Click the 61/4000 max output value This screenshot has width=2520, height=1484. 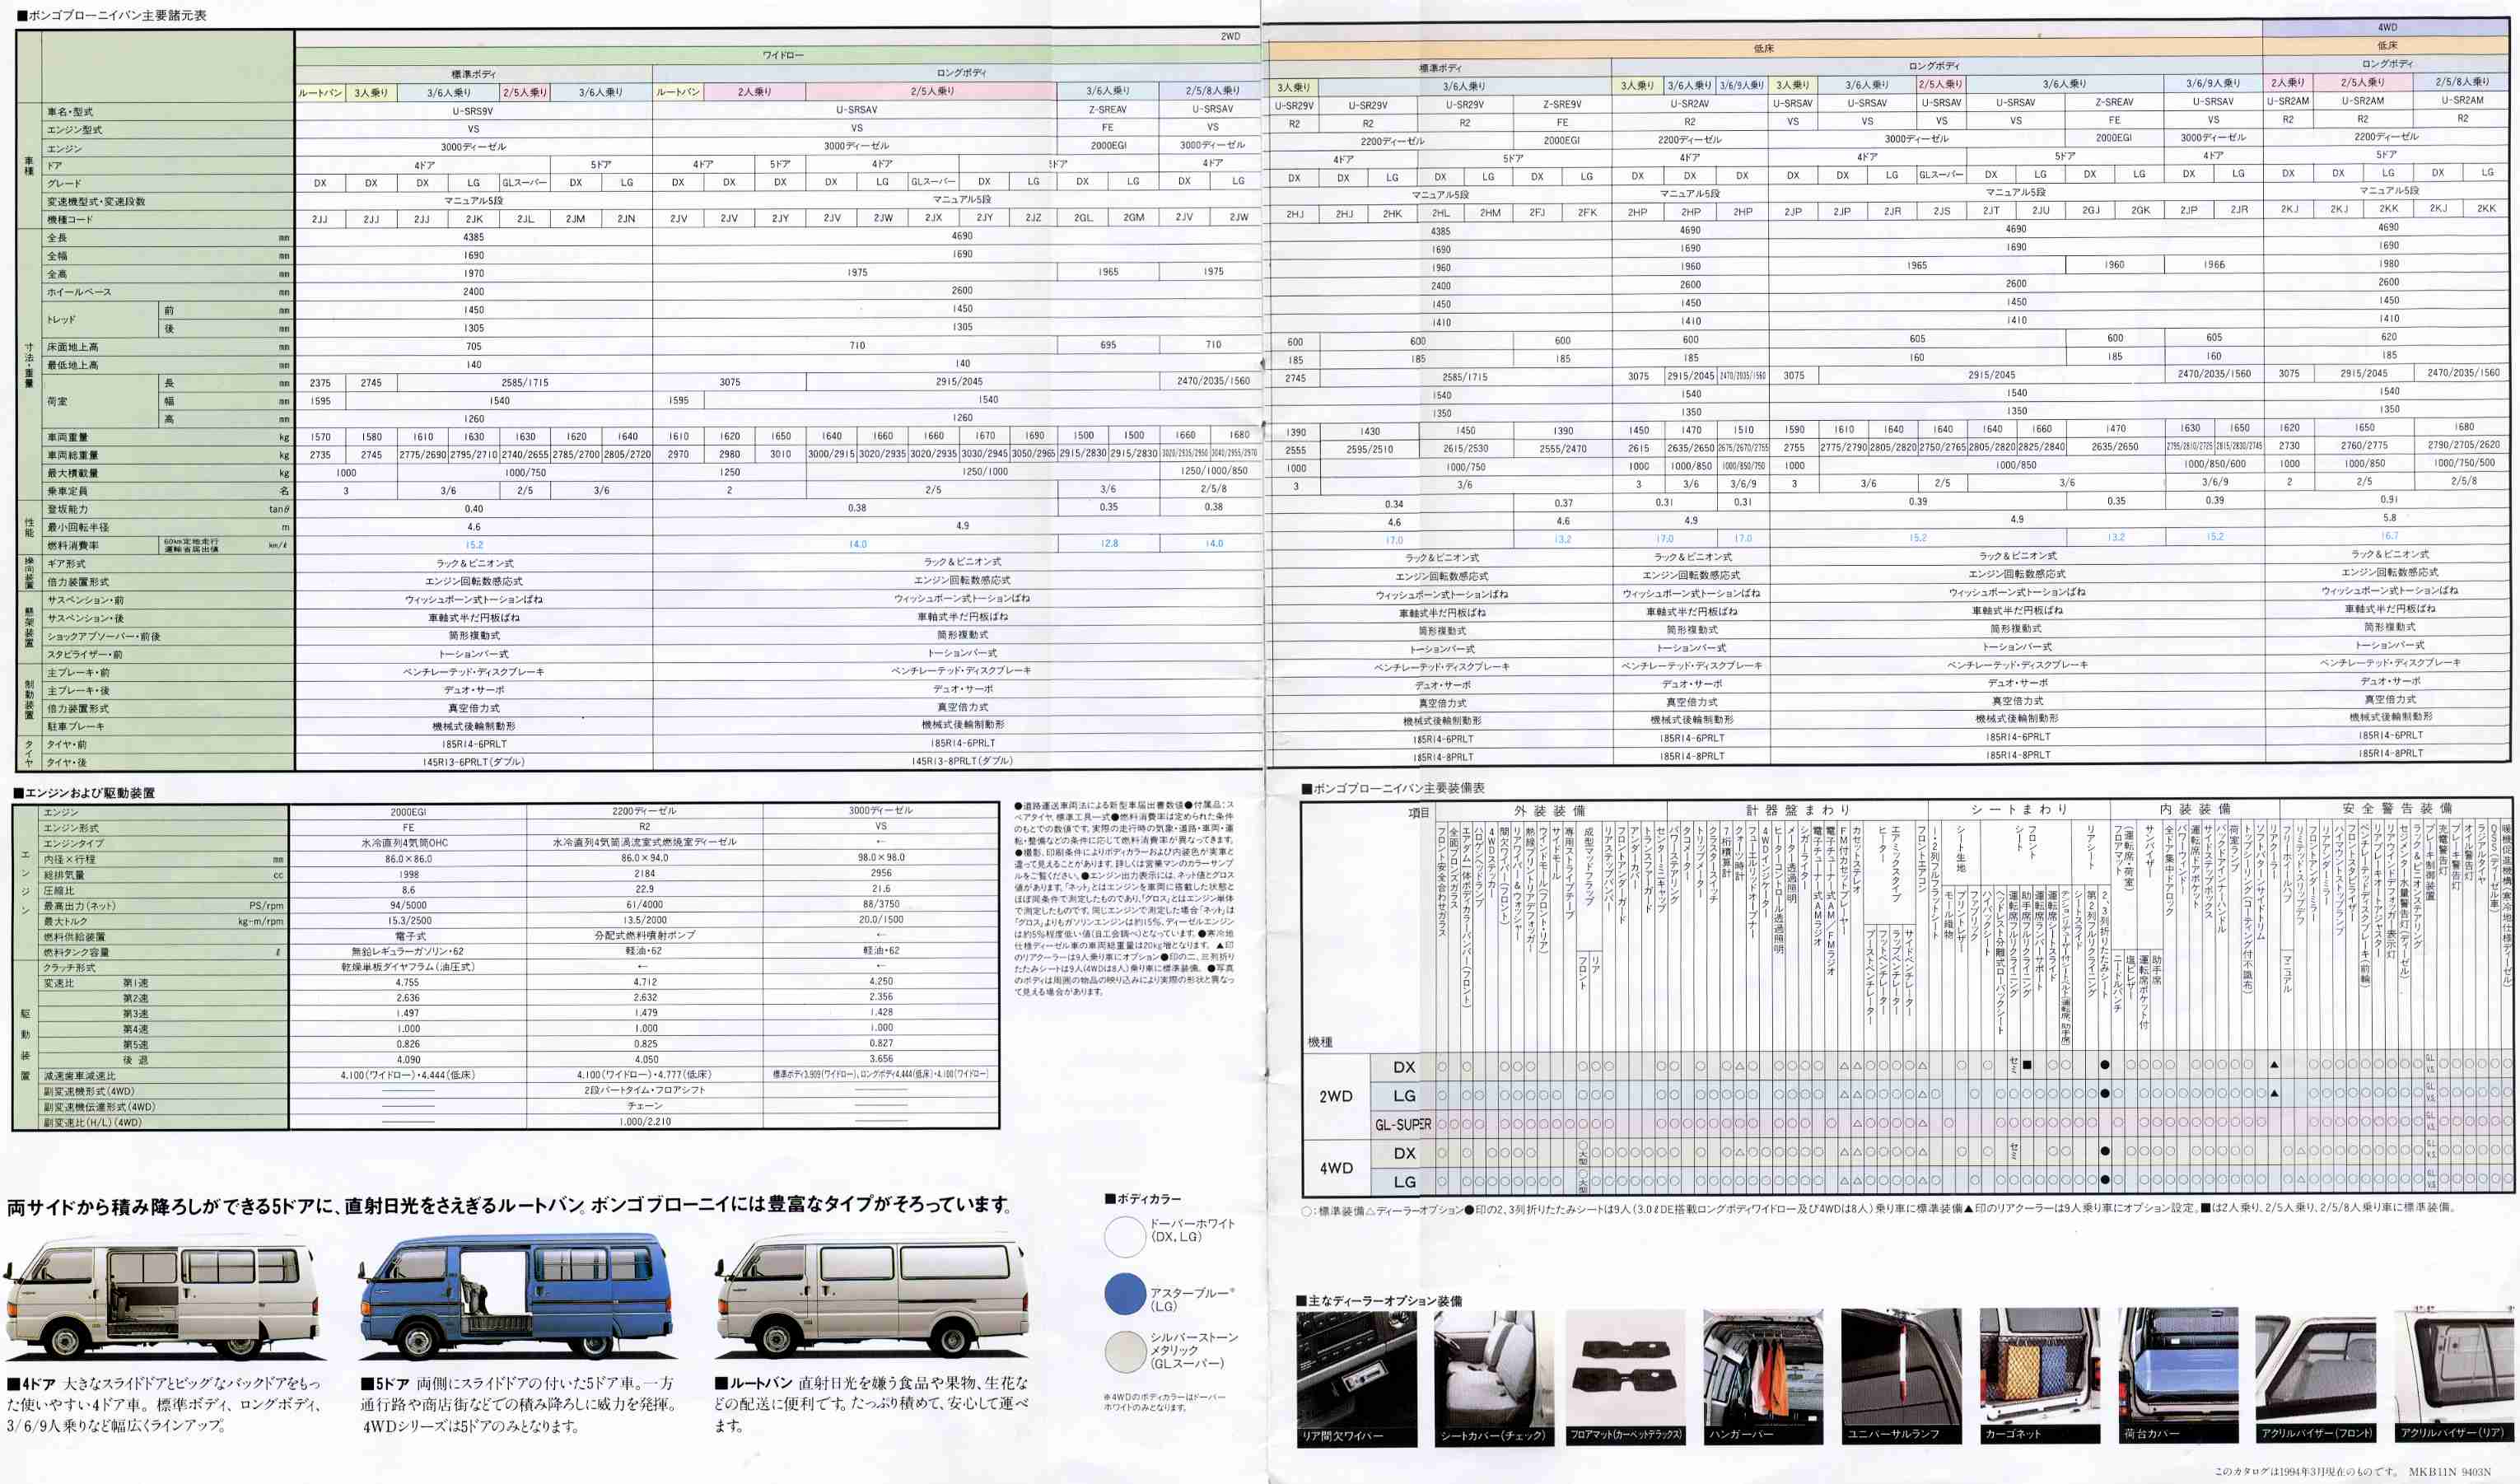coord(644,904)
